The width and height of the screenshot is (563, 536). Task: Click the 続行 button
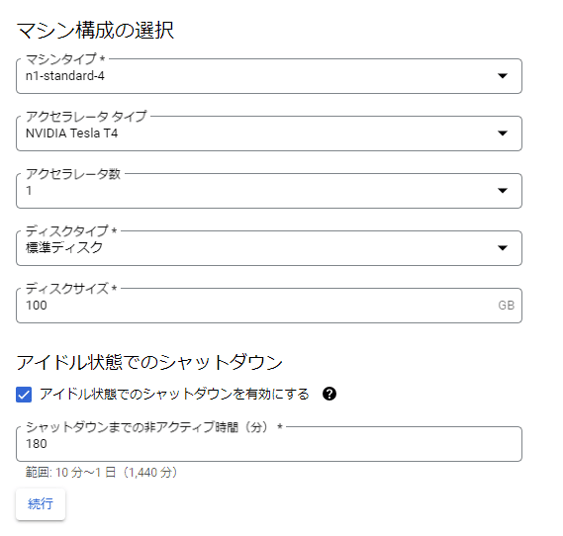point(41,504)
